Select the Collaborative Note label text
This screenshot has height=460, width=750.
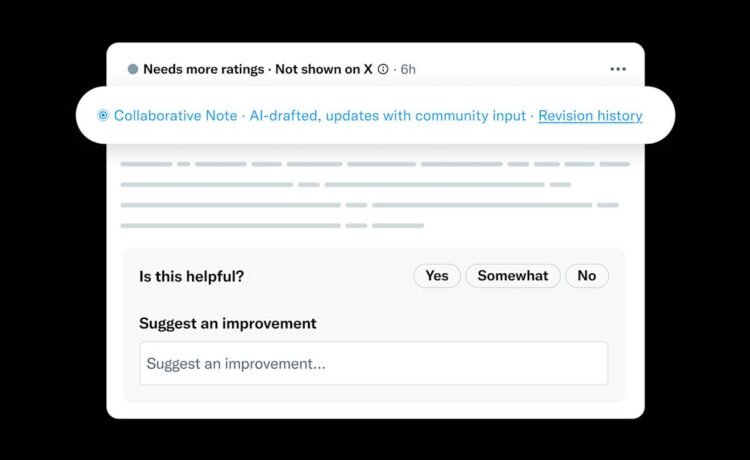coord(175,116)
